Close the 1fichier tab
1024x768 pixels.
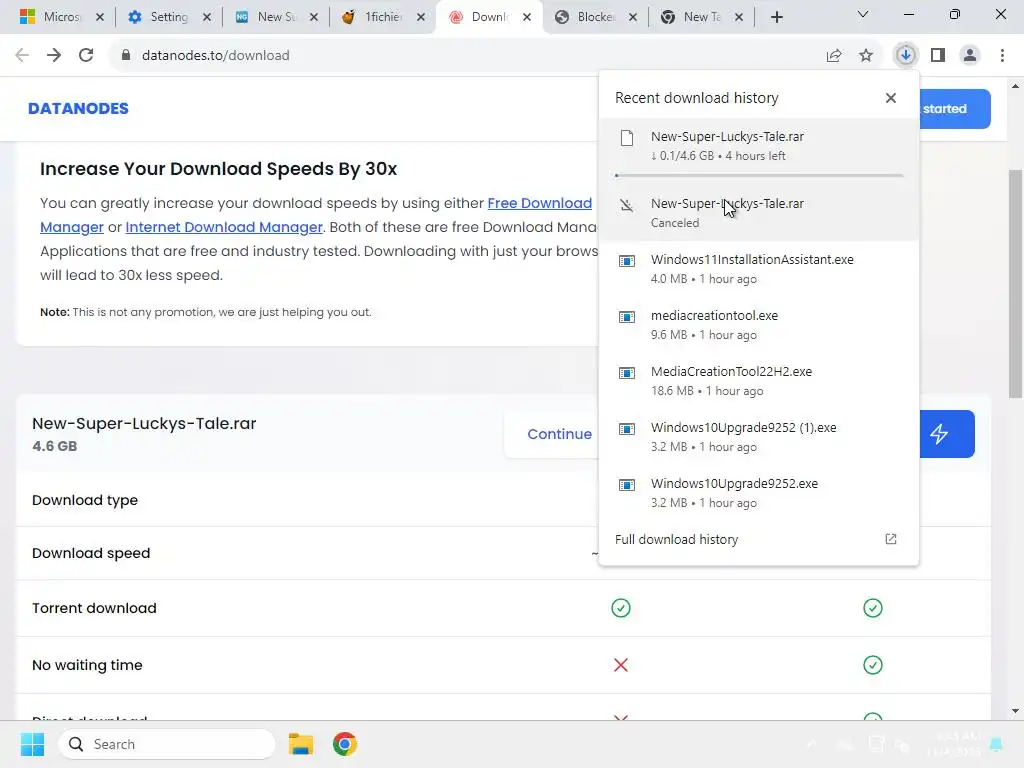[x=421, y=17]
